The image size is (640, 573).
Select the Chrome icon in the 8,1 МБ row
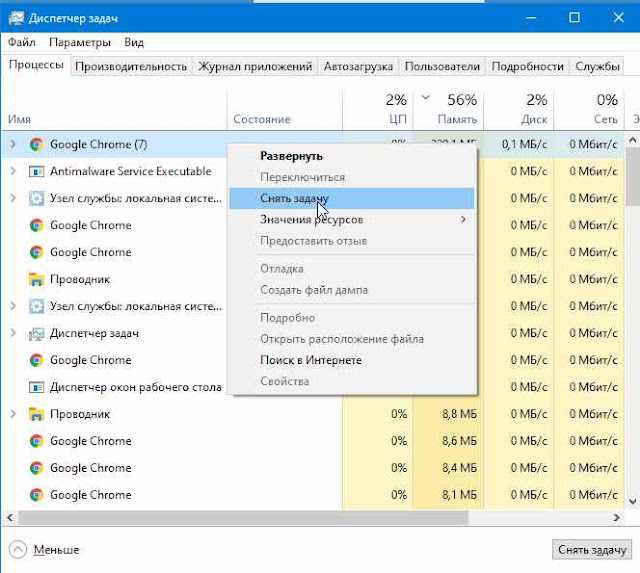click(36, 495)
